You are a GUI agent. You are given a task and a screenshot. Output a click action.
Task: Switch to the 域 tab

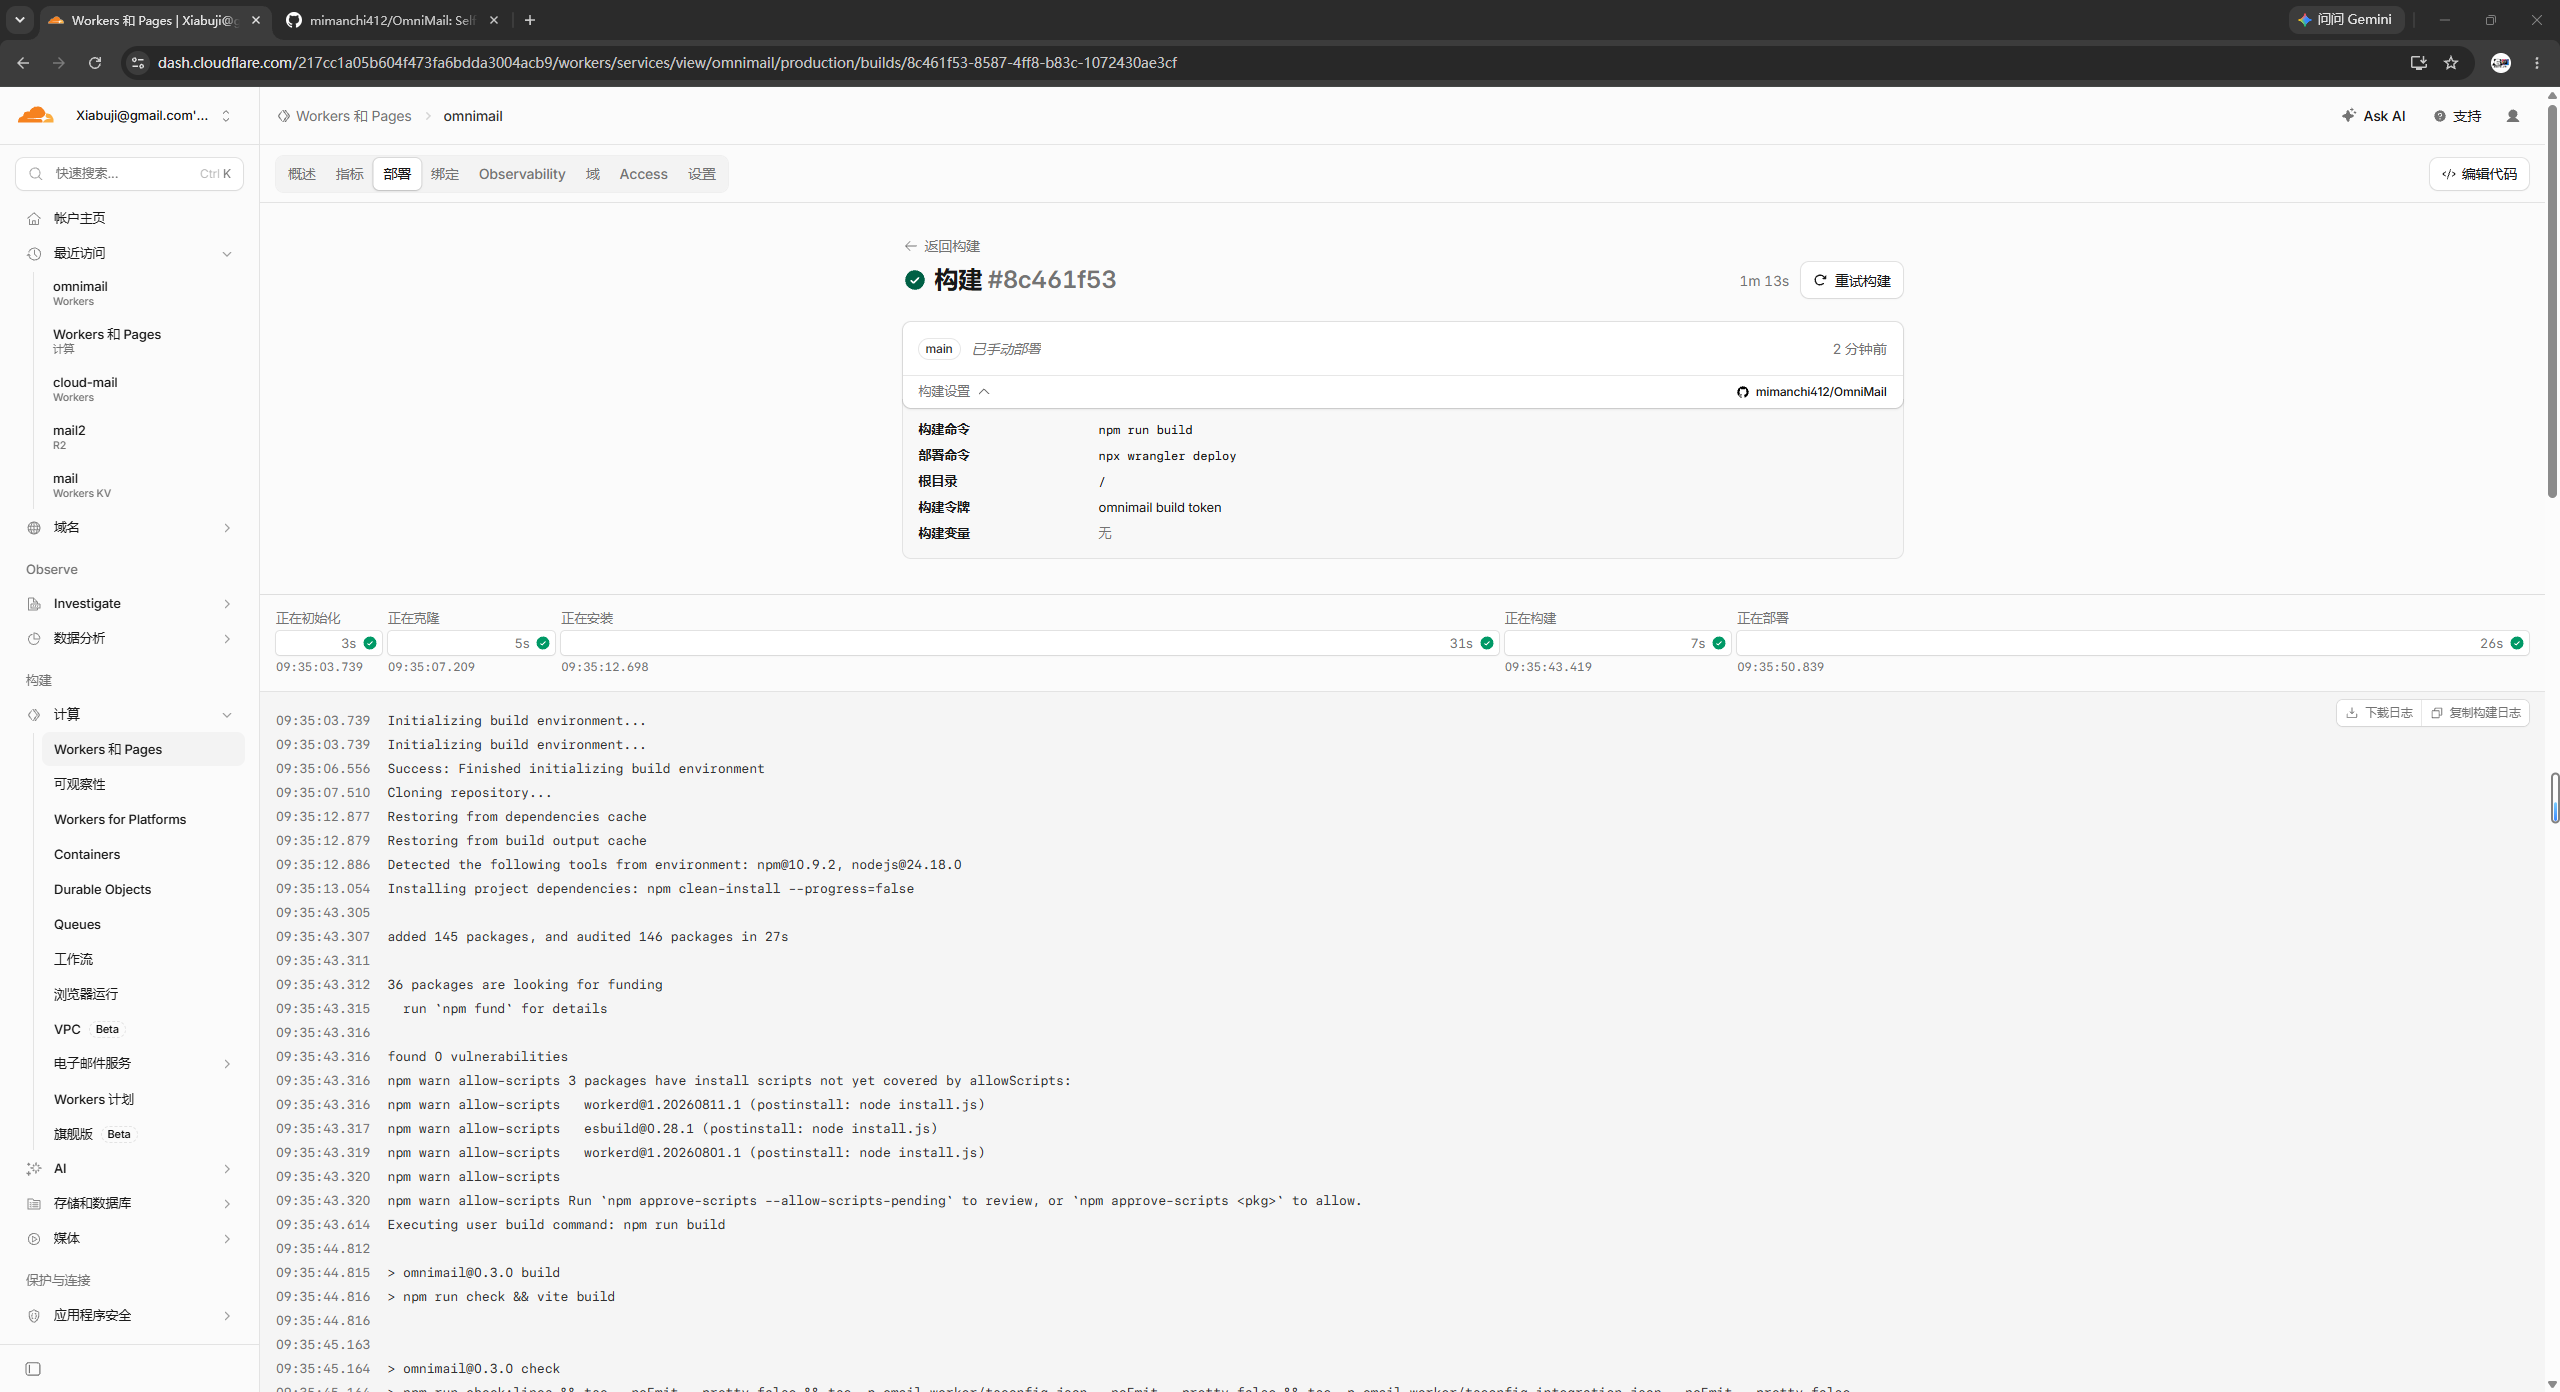click(x=593, y=174)
